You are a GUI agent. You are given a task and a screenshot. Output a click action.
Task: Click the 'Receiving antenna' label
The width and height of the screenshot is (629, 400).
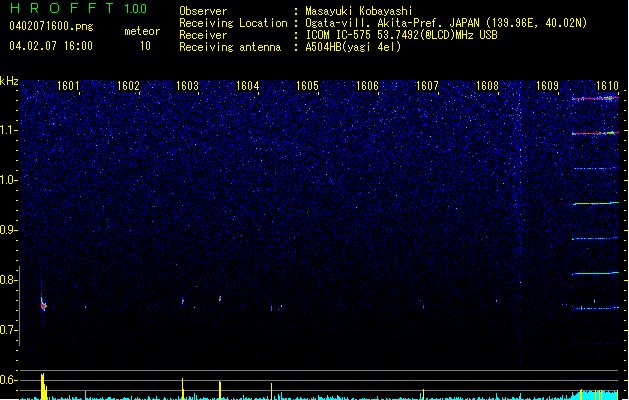pyautogui.click(x=230, y=47)
